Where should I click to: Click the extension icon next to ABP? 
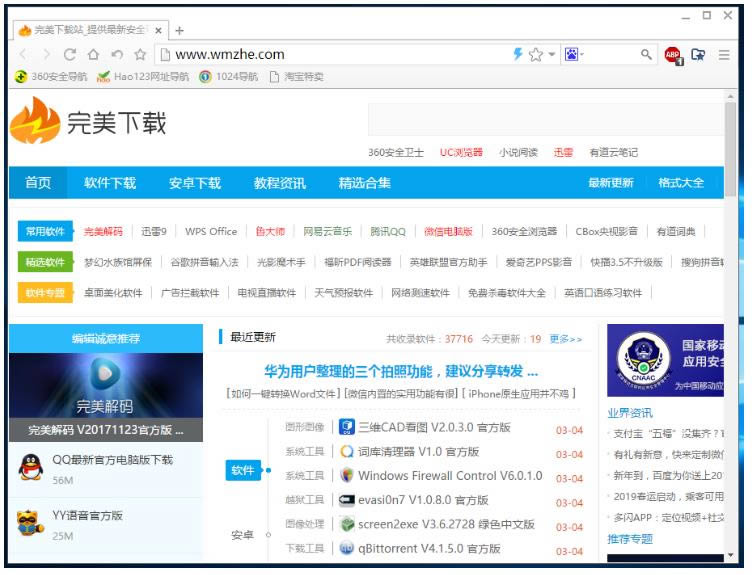(x=698, y=55)
